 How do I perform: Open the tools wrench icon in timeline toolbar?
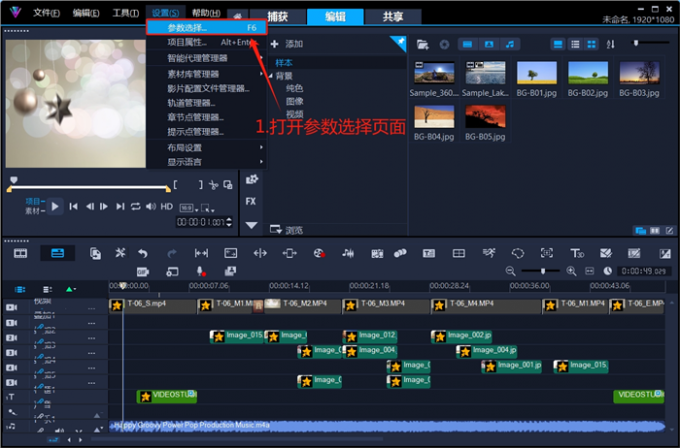[x=120, y=253]
